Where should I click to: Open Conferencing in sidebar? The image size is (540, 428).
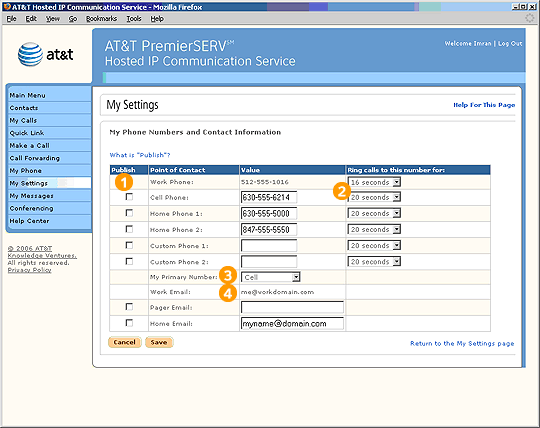pyautogui.click(x=50, y=208)
